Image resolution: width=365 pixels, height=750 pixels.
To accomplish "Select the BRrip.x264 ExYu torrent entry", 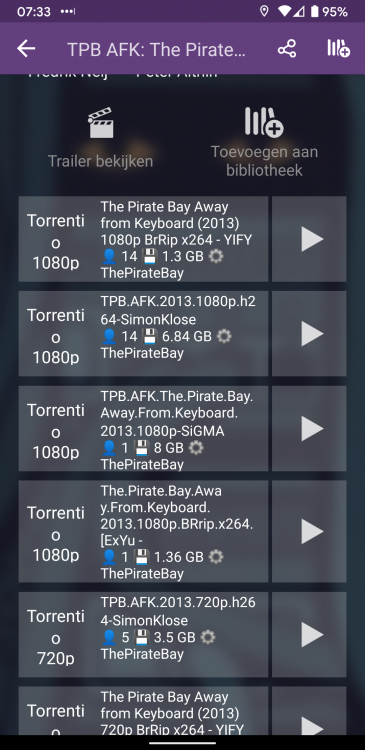I will [x=144, y=531].
